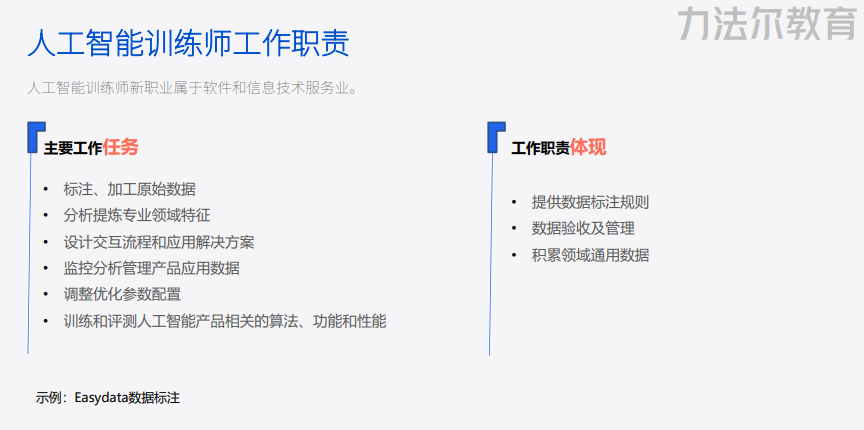The width and height of the screenshot is (864, 430).
Task: Select the bullet 调整优化参数配置
Action: pos(122,294)
